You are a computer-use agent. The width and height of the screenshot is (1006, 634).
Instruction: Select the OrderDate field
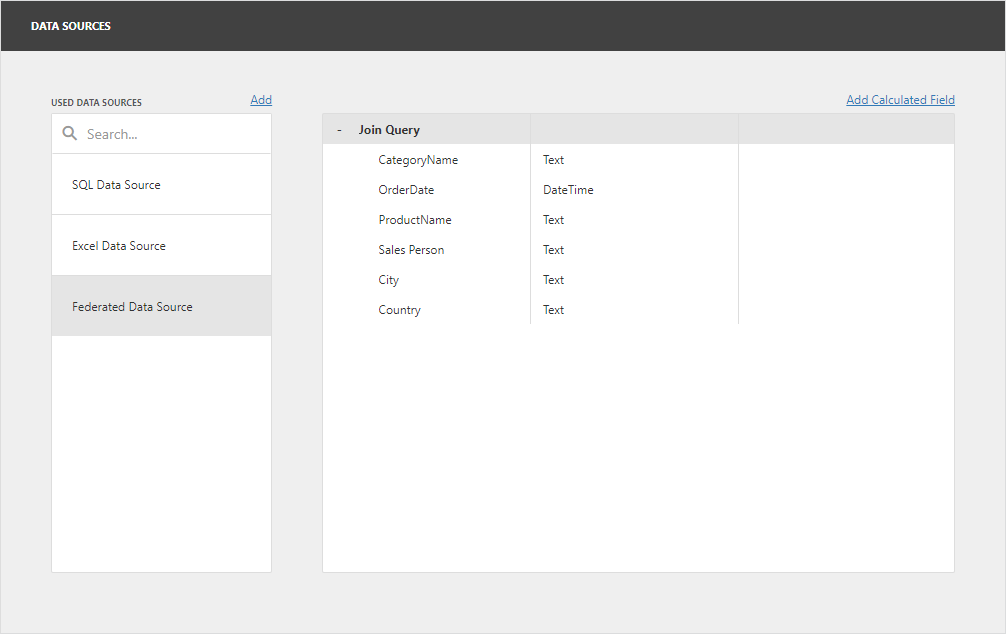(x=406, y=189)
